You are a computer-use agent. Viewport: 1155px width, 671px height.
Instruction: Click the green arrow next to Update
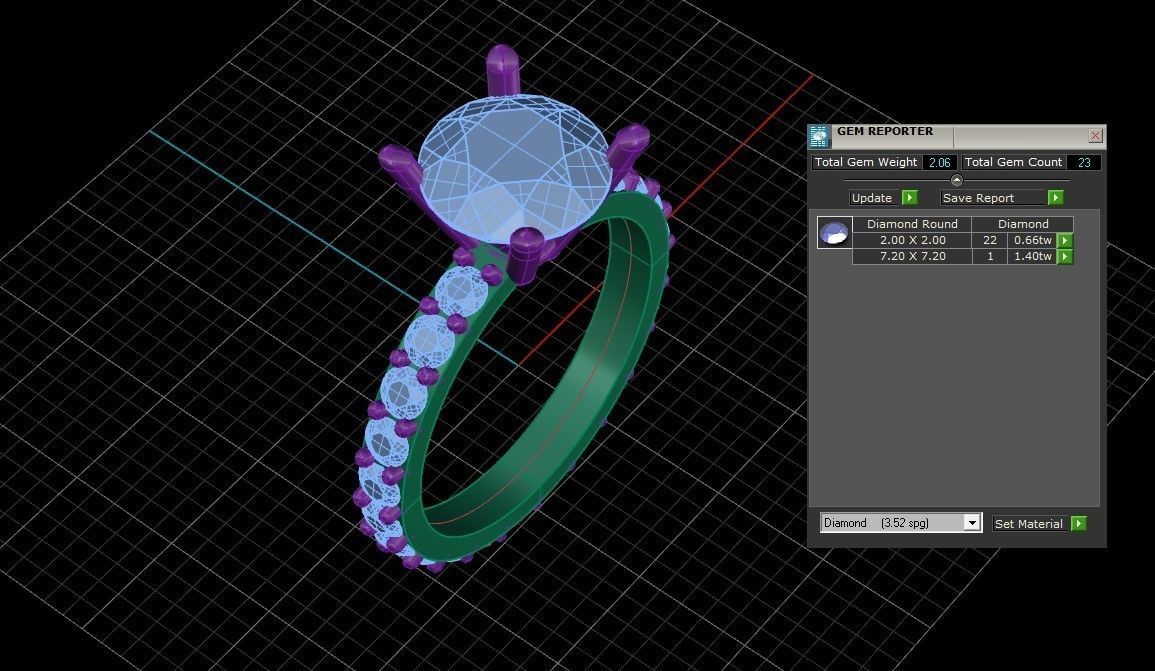click(910, 197)
